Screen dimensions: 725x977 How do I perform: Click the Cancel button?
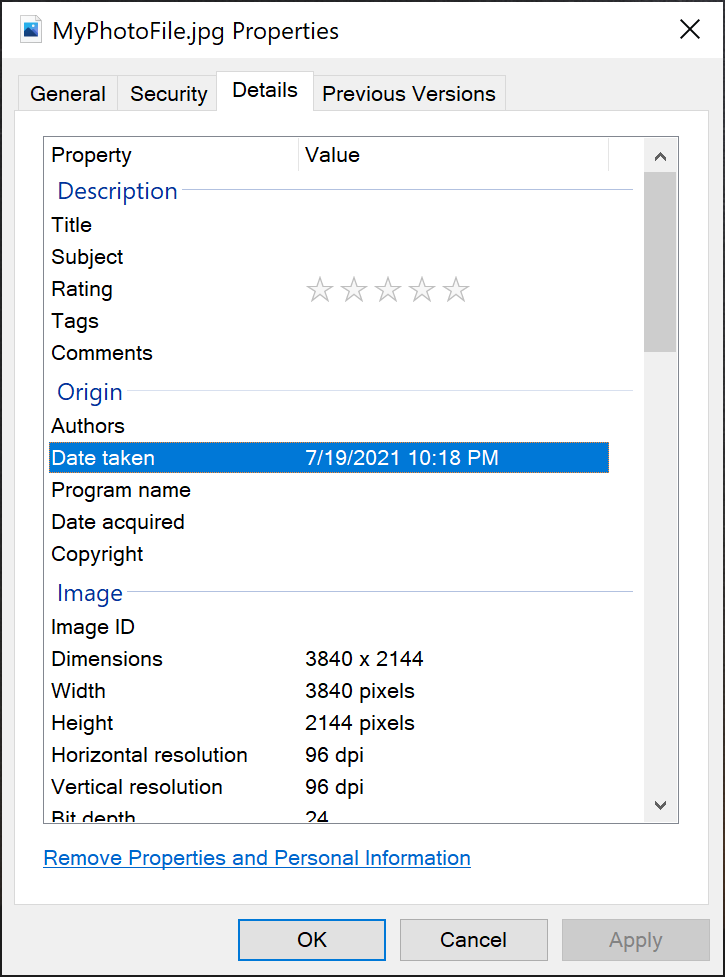click(x=473, y=939)
